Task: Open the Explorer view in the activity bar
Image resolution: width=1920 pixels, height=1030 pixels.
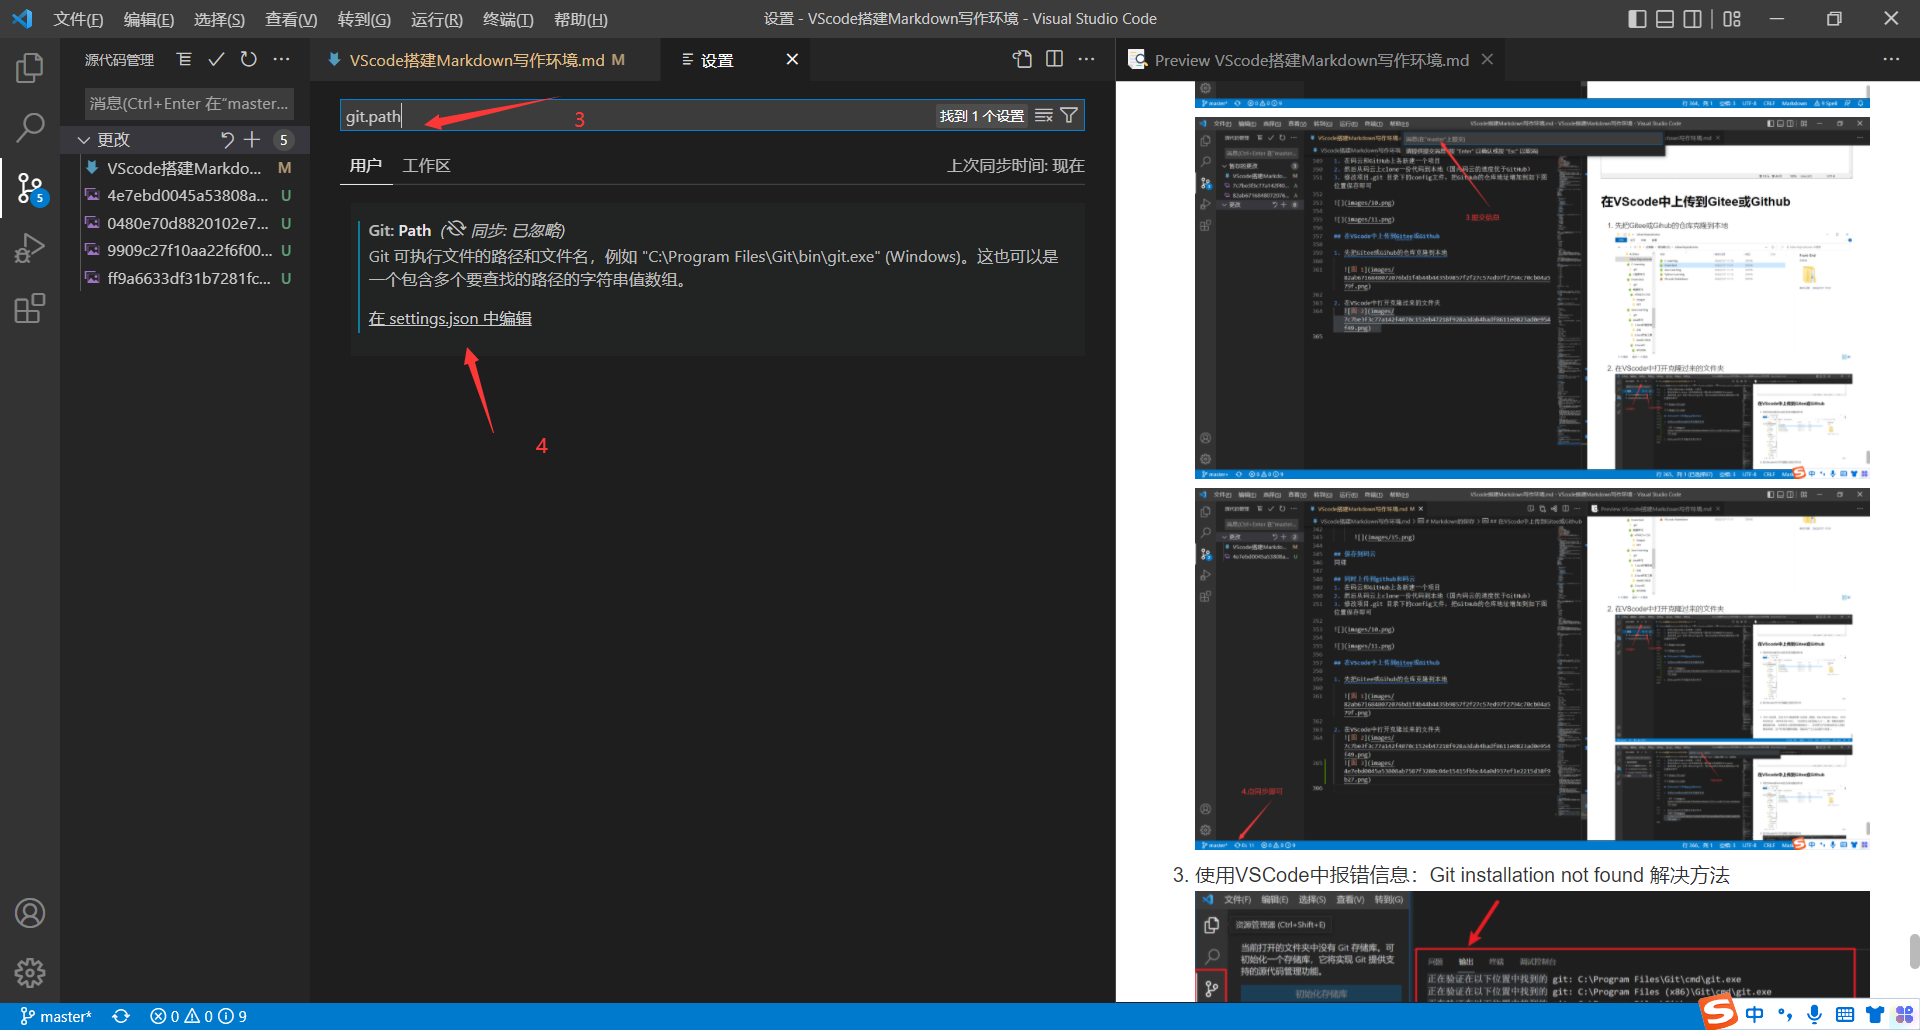Action: (x=30, y=68)
